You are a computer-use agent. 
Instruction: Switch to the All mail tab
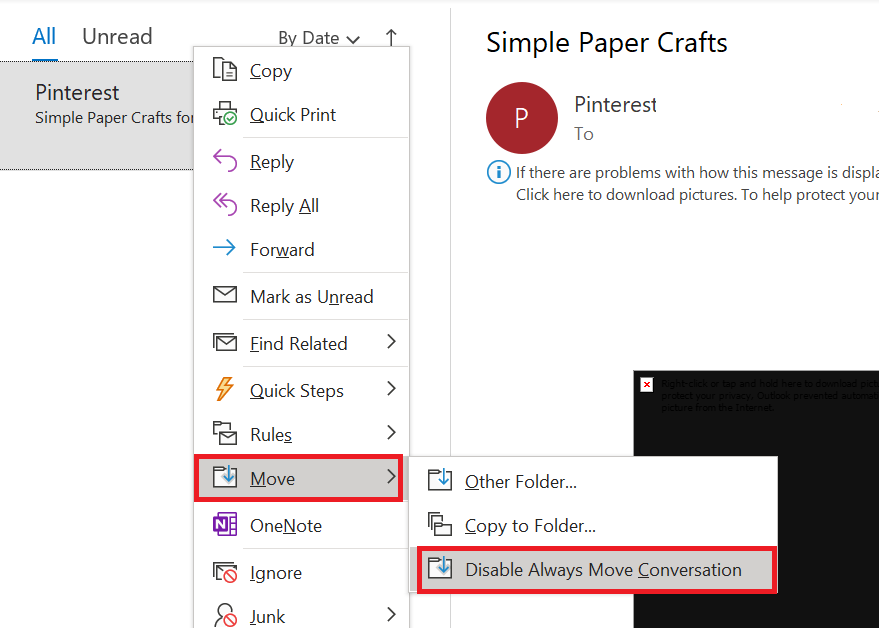click(x=44, y=37)
